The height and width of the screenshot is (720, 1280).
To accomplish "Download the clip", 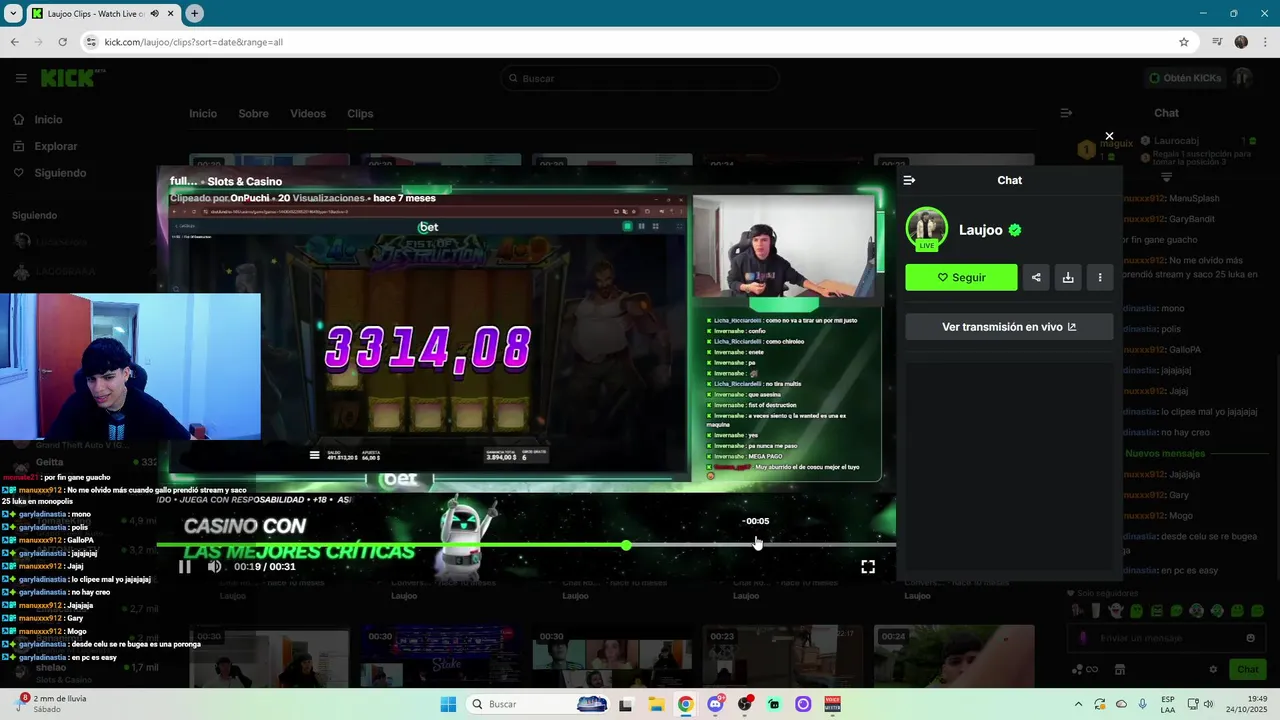I will coord(1068,277).
